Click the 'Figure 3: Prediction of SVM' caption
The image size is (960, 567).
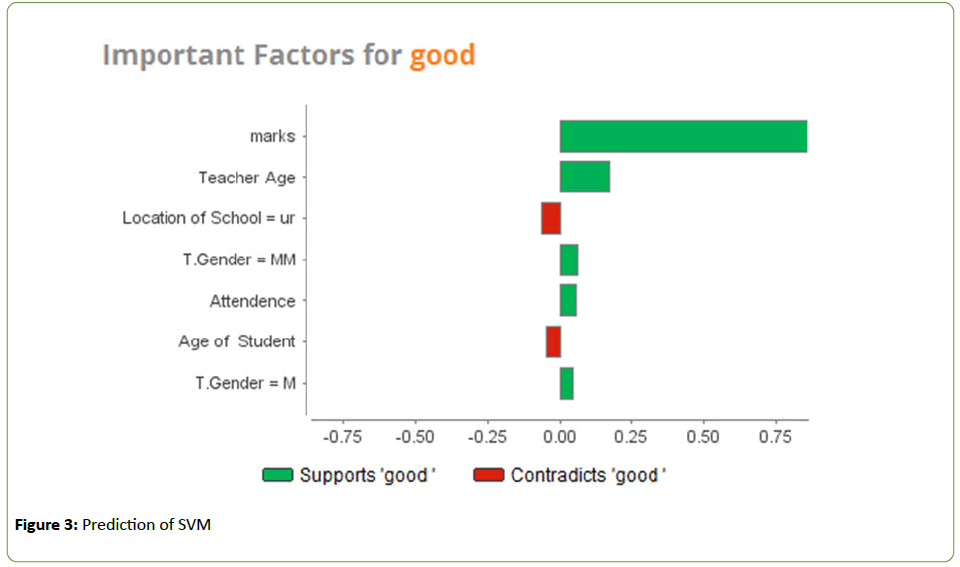coord(112,525)
